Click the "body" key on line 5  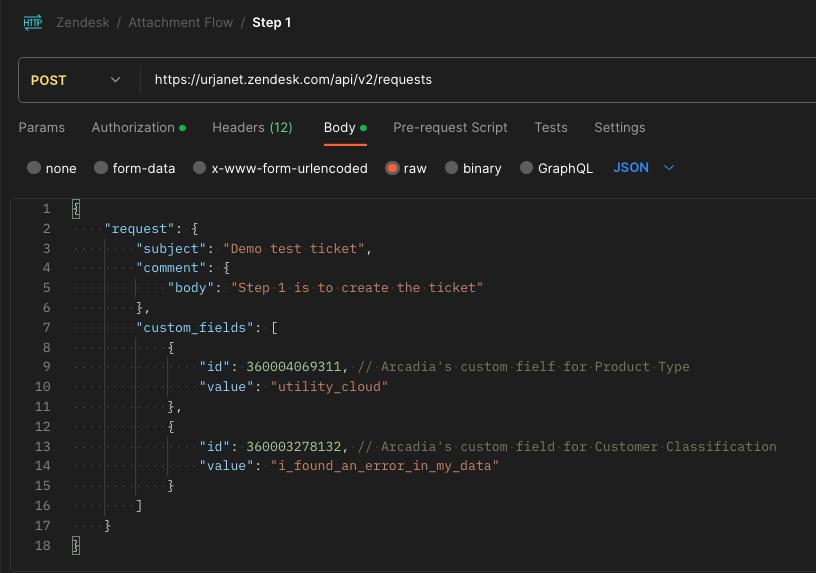(x=190, y=288)
